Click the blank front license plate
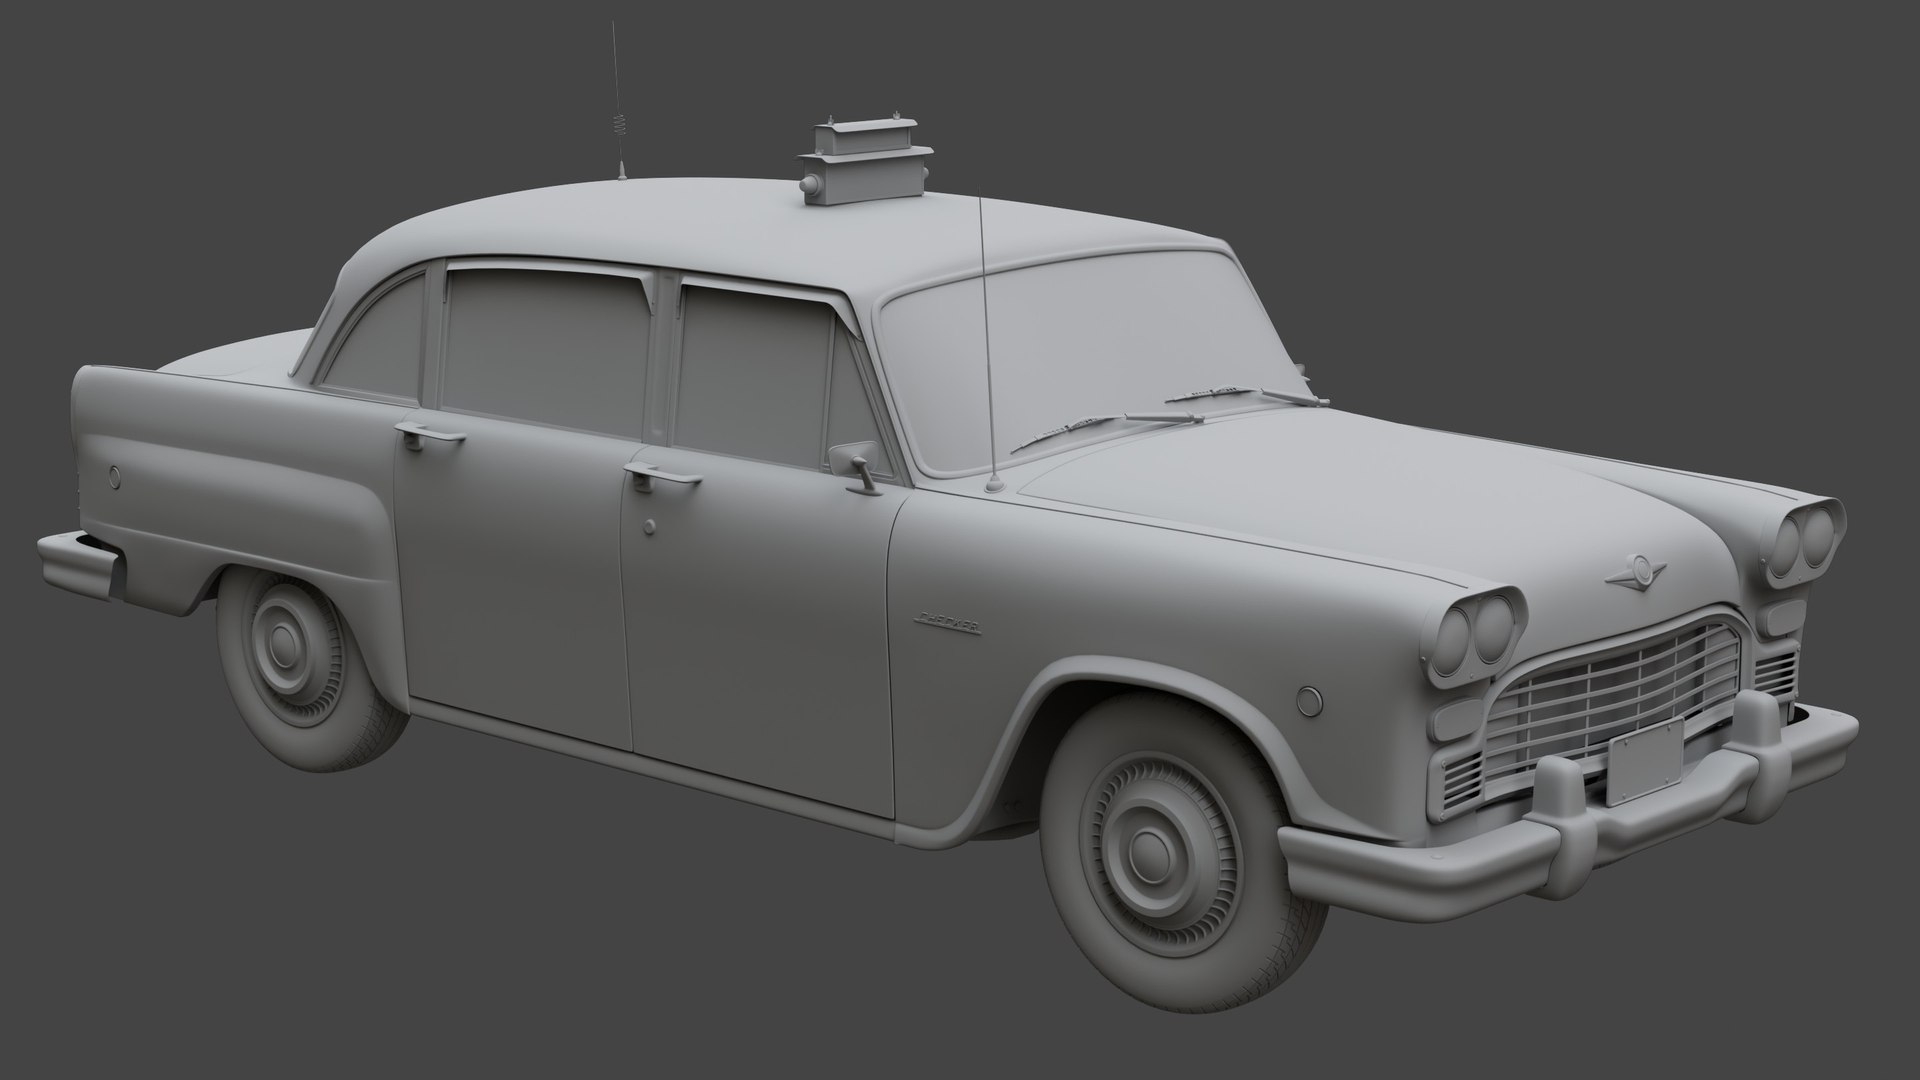 coord(1646,763)
